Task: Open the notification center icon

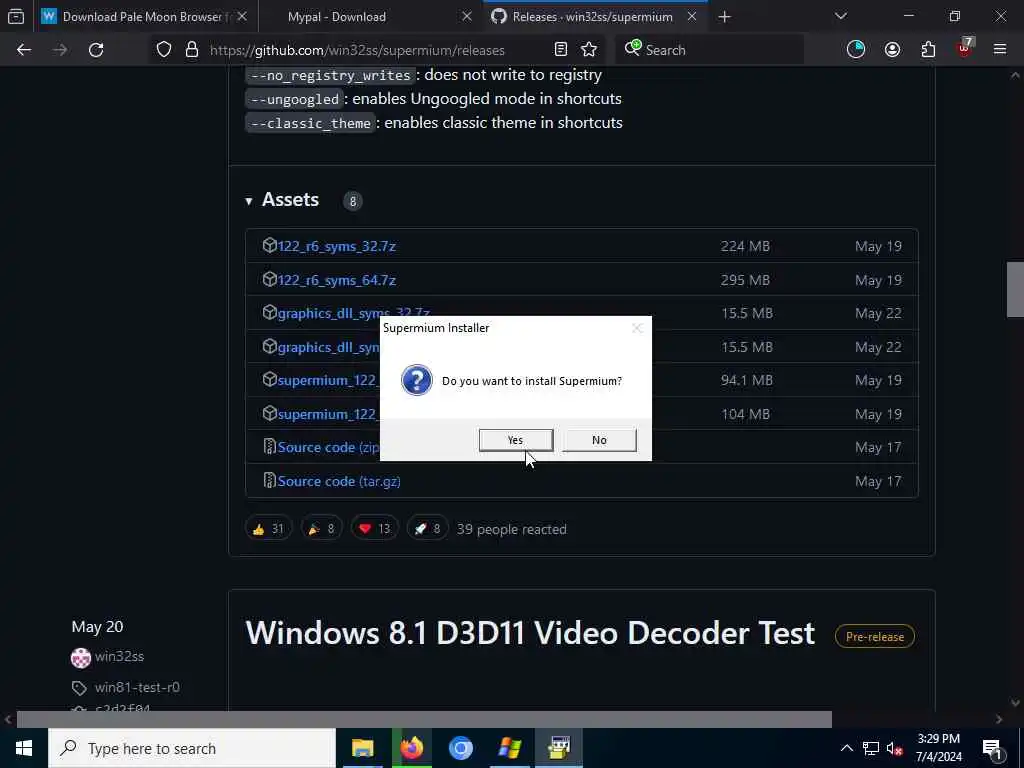Action: [993, 748]
